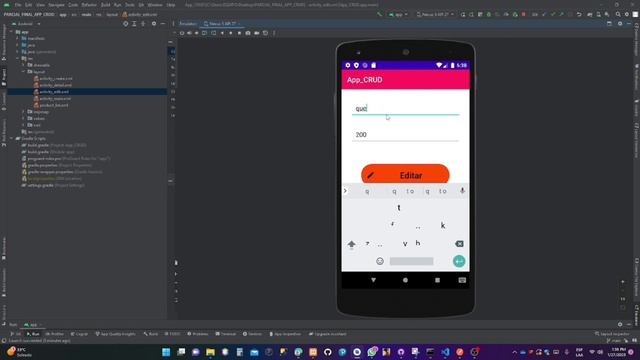
Task: Open the File menu
Action: pos(18,5)
